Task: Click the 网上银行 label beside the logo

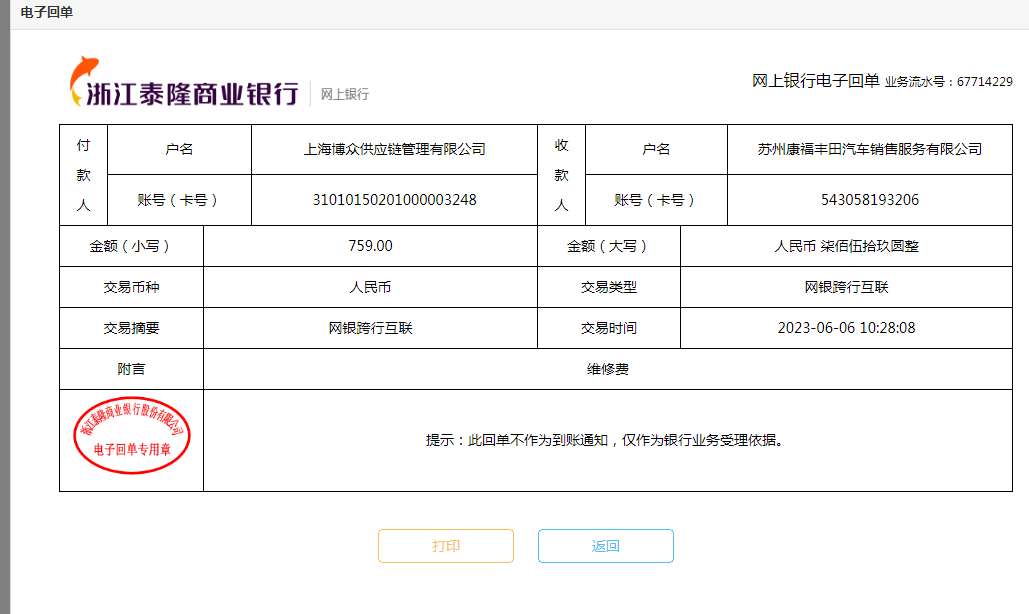Action: (344, 95)
